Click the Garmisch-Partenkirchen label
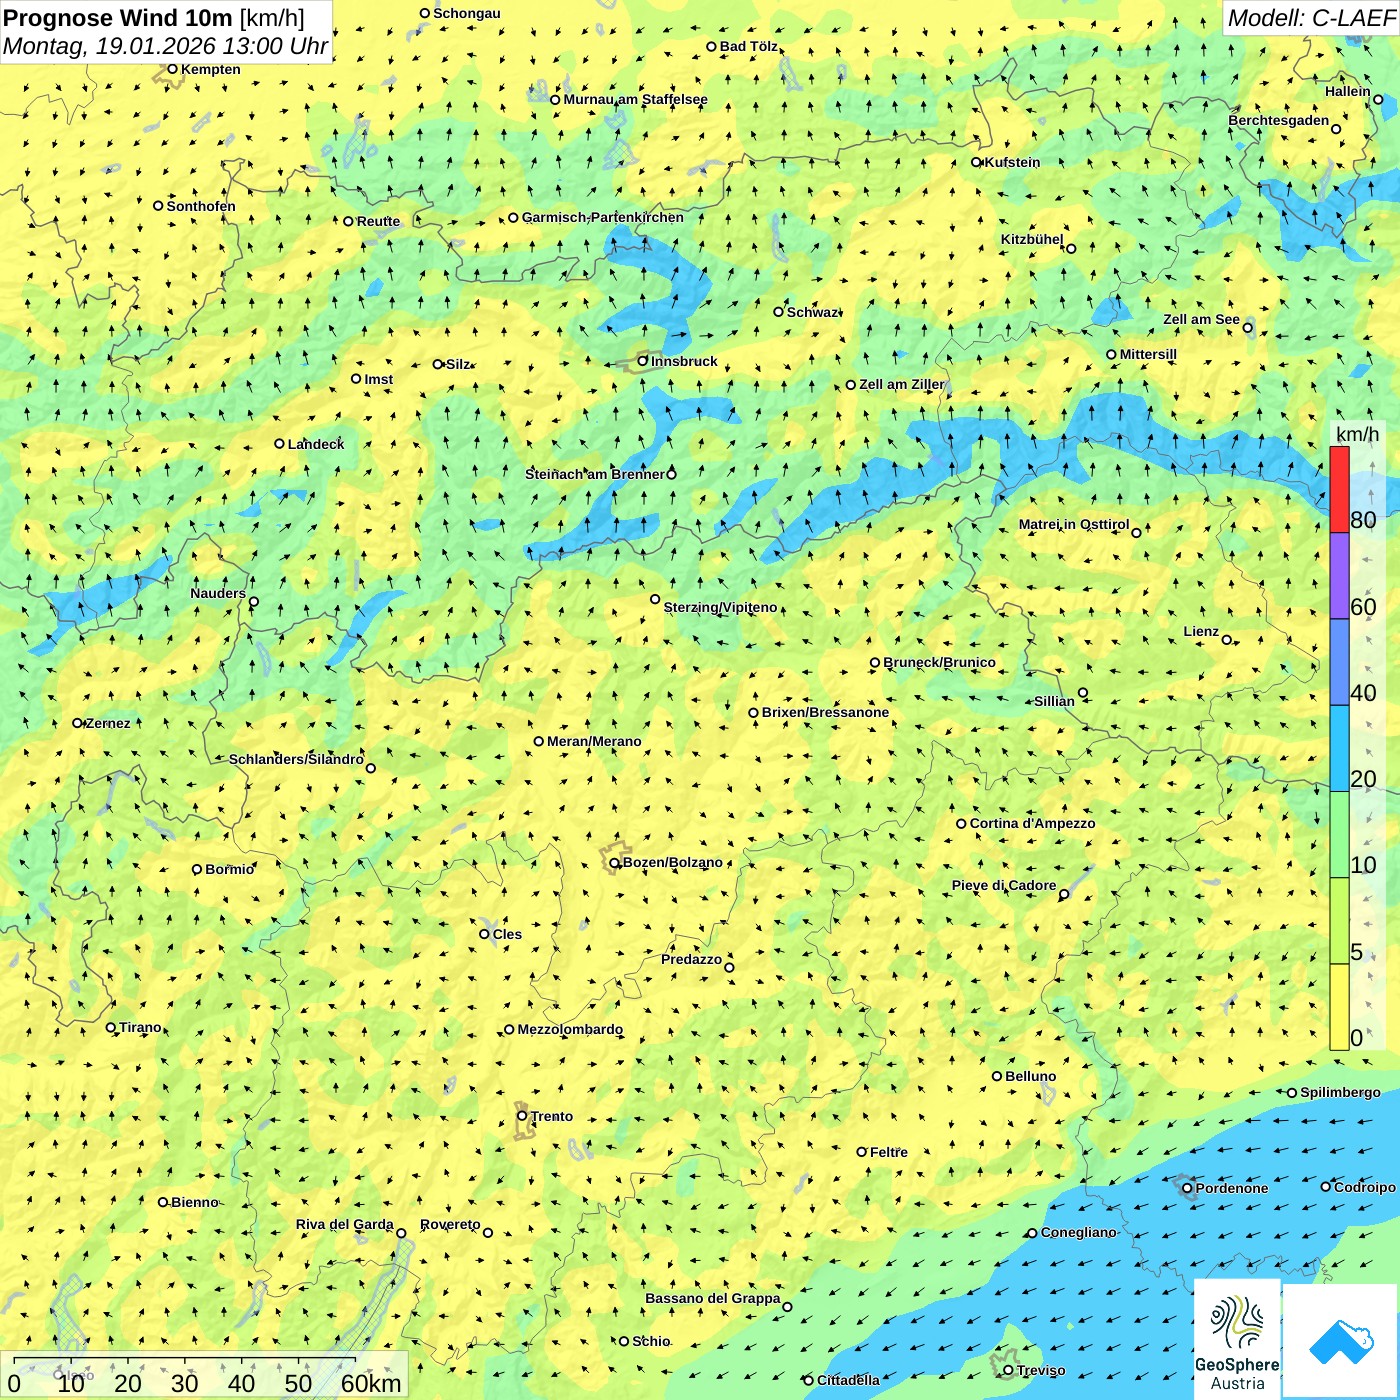Viewport: 1400px width, 1400px height. (603, 218)
